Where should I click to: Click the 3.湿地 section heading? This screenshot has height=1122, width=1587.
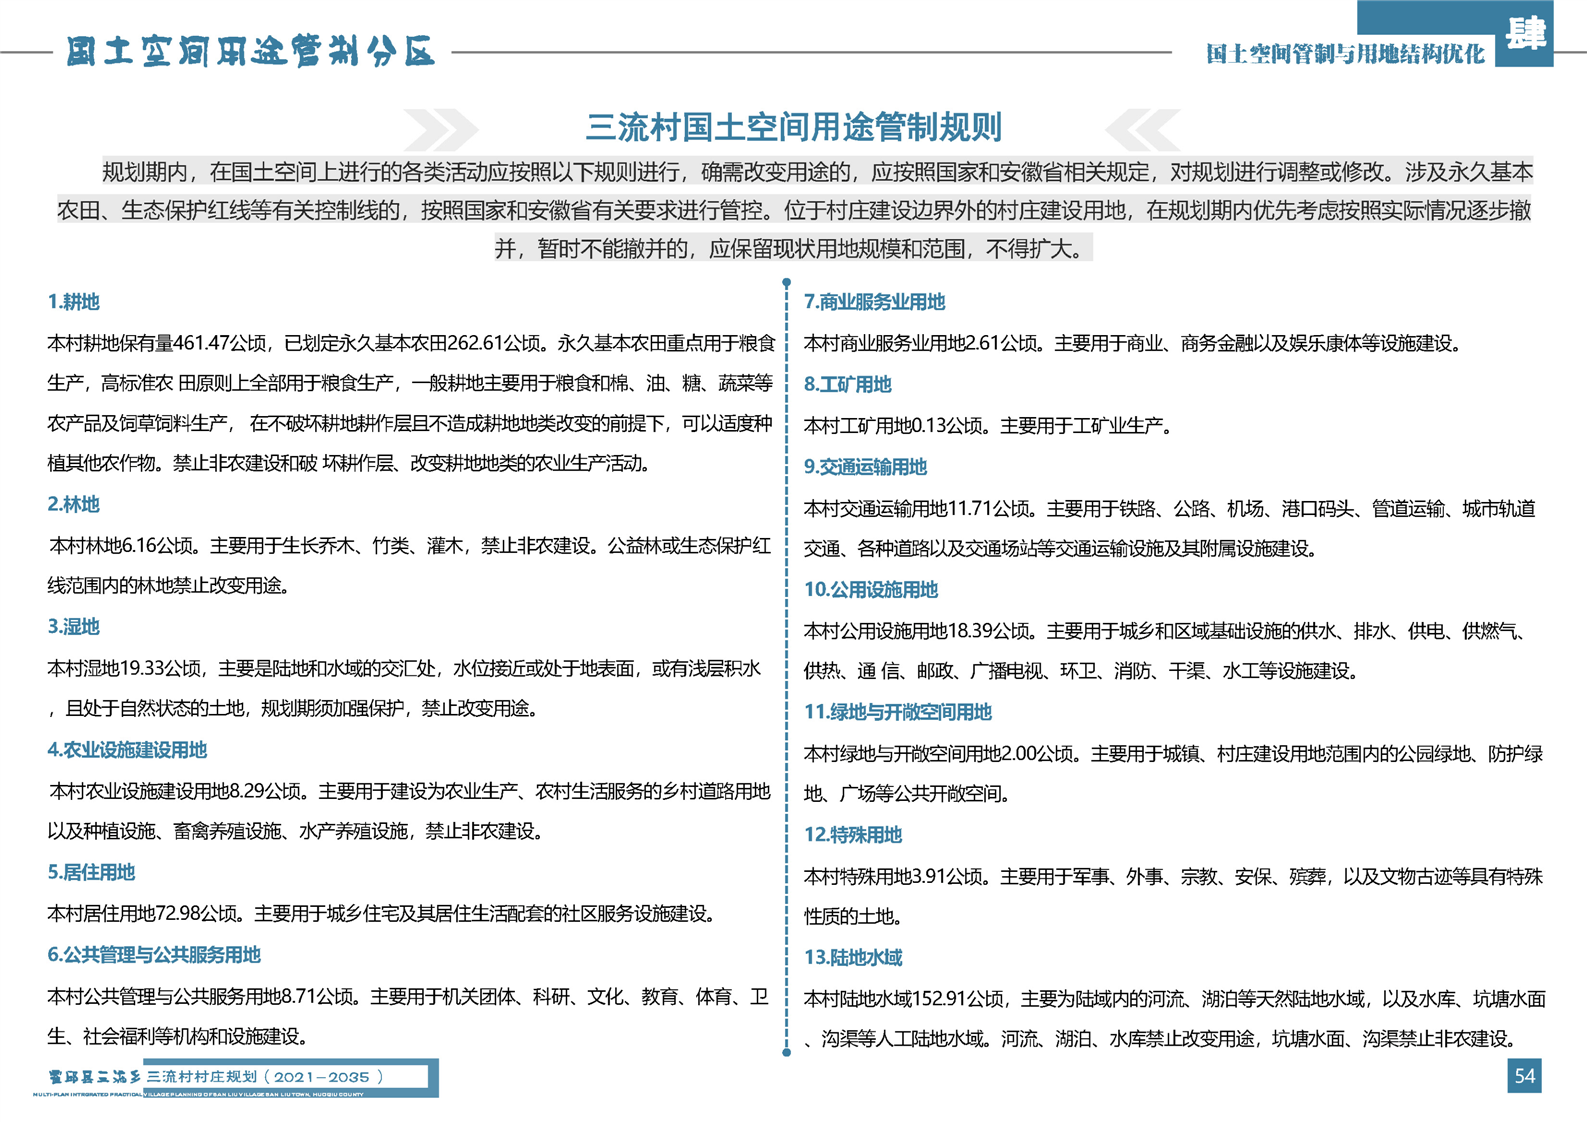[74, 627]
